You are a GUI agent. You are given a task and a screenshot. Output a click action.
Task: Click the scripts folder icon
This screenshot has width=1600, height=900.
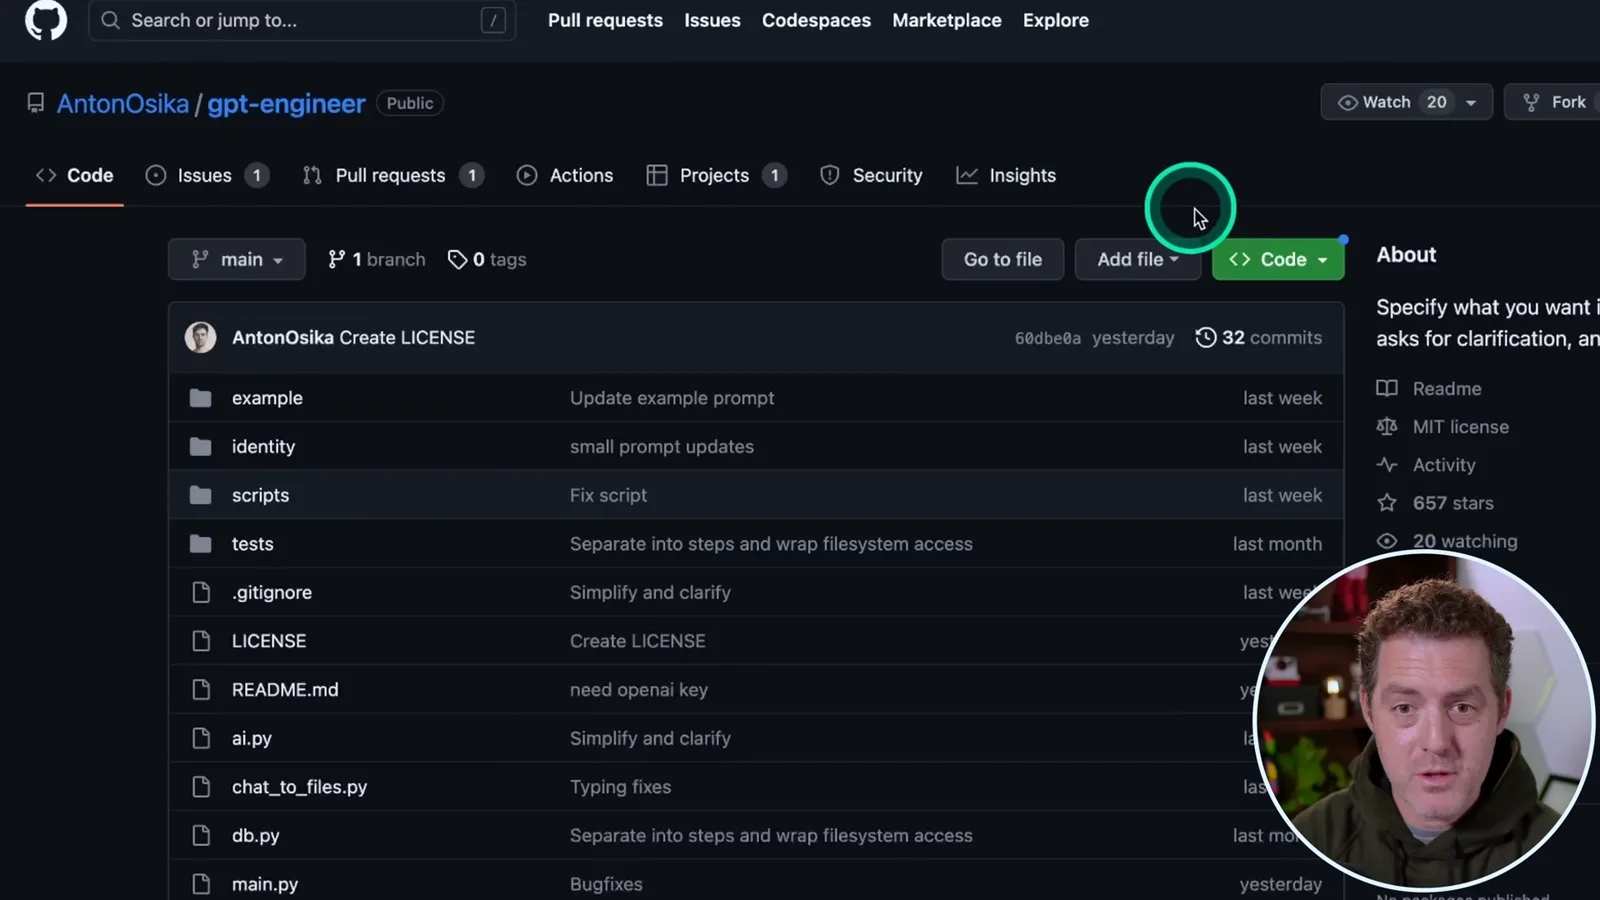pyautogui.click(x=201, y=495)
